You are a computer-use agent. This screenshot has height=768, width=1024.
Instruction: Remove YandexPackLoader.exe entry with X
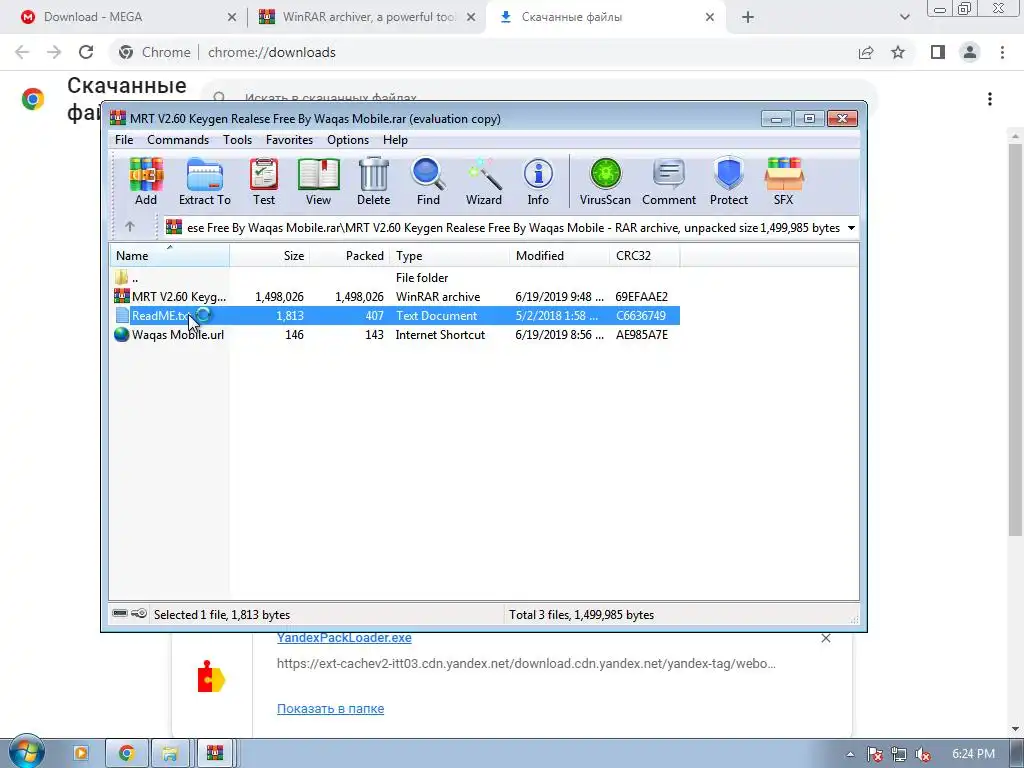tap(826, 638)
